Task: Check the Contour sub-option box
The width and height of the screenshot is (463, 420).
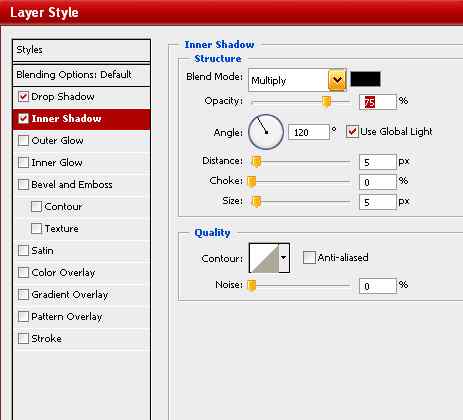Action: pos(36,207)
